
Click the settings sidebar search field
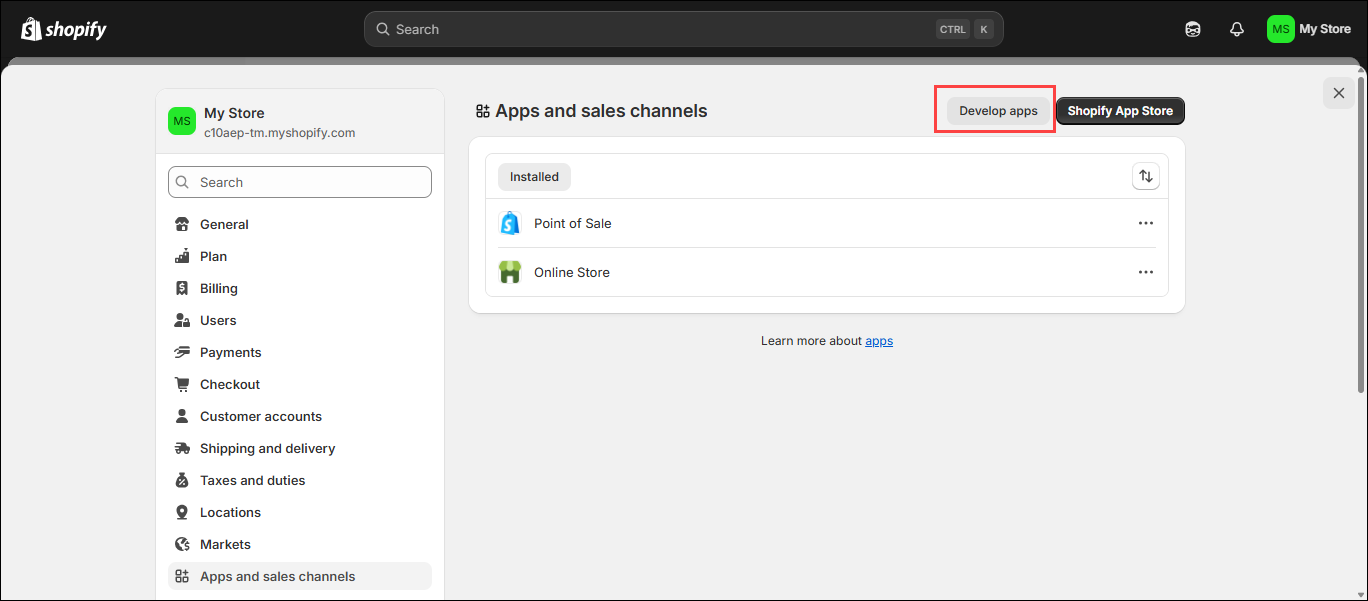300,182
